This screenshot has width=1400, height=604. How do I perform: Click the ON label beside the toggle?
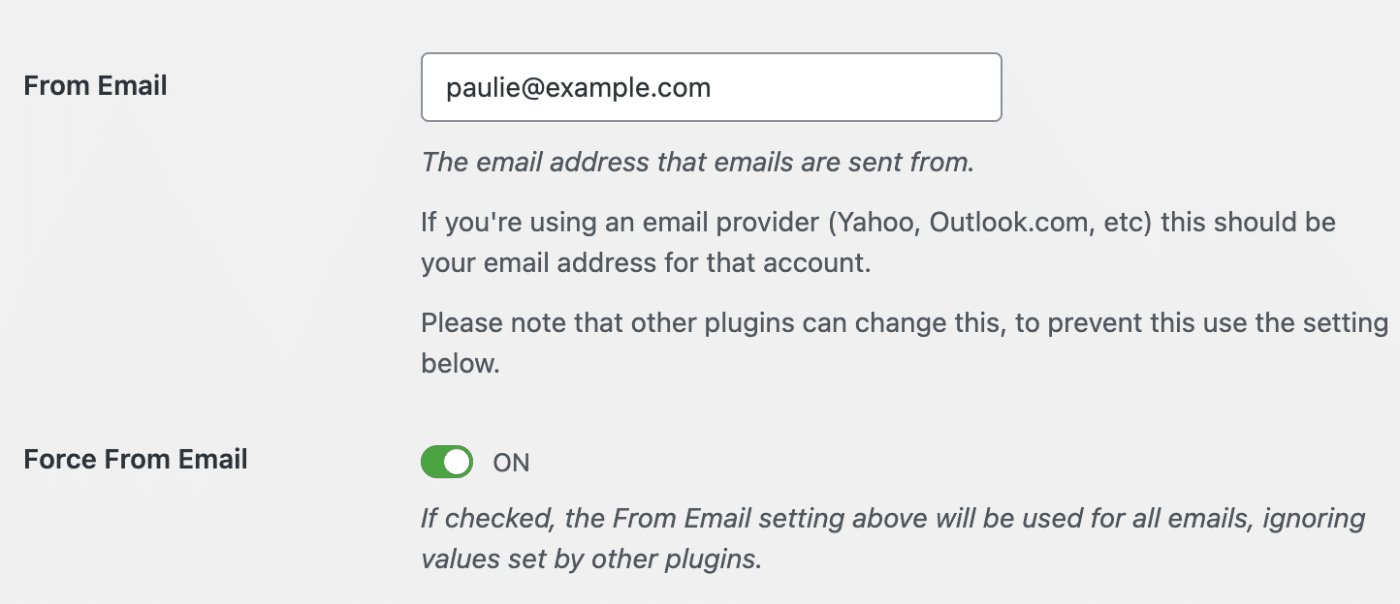click(511, 463)
